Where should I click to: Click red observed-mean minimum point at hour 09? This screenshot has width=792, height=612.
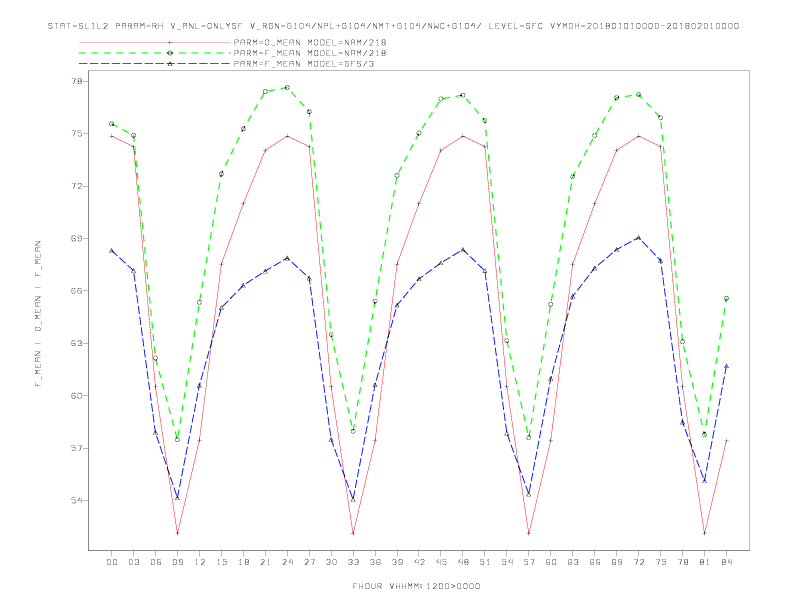tap(177, 533)
